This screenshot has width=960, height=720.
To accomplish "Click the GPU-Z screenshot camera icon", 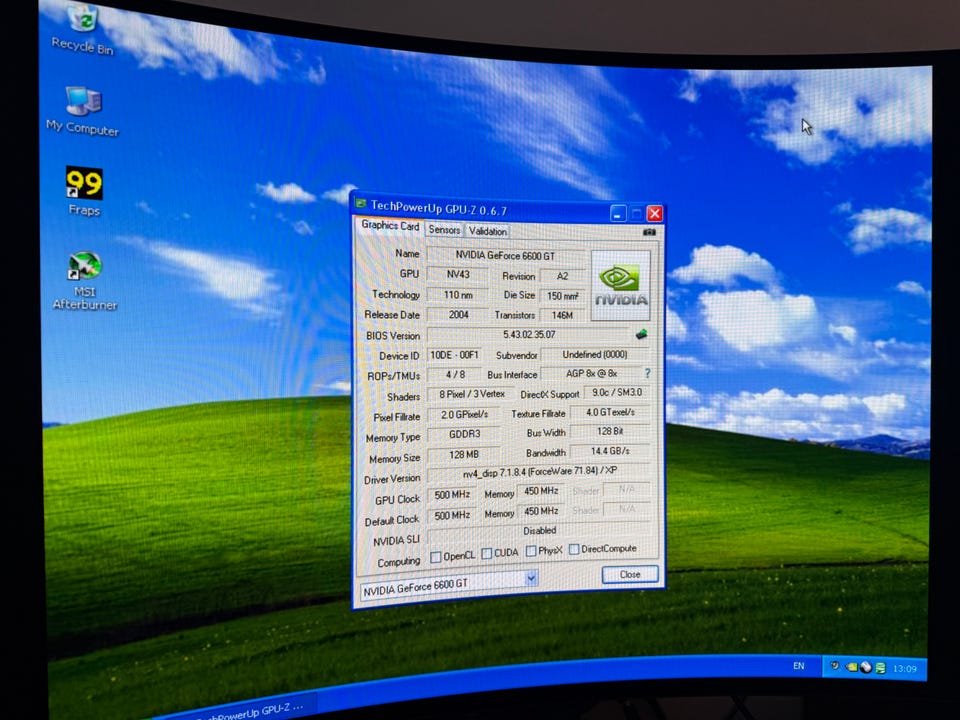I will 649,232.
